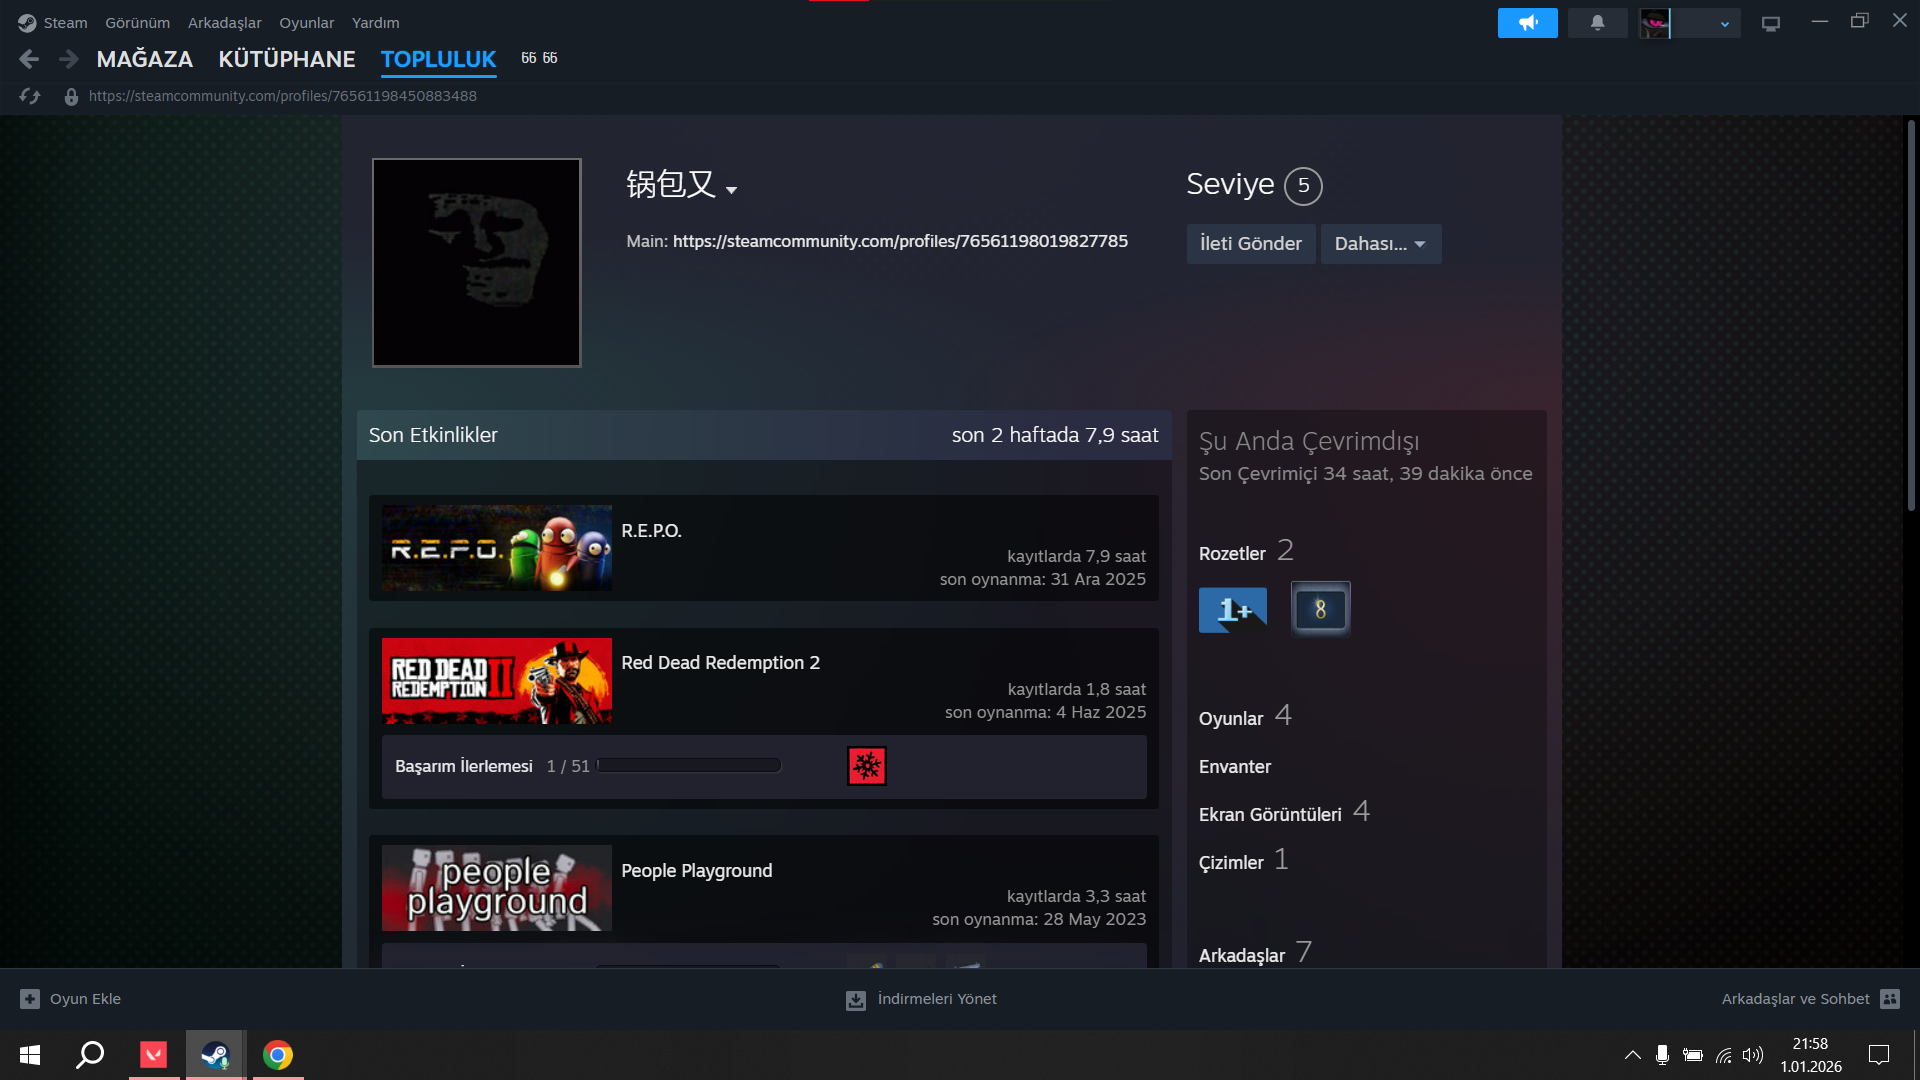View the community badge showing 1+
1920x1080 pixels.
pyautogui.click(x=1233, y=609)
